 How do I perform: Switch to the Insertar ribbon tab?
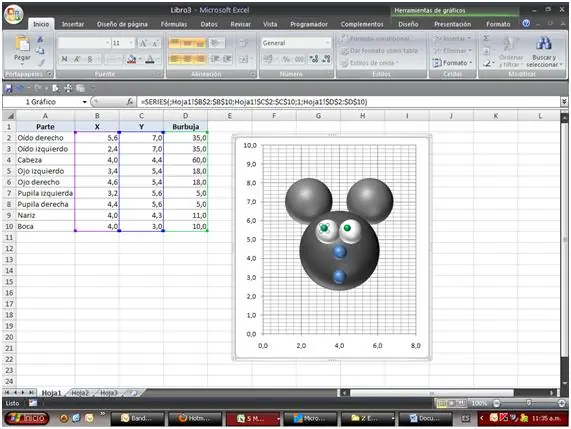click(x=73, y=24)
